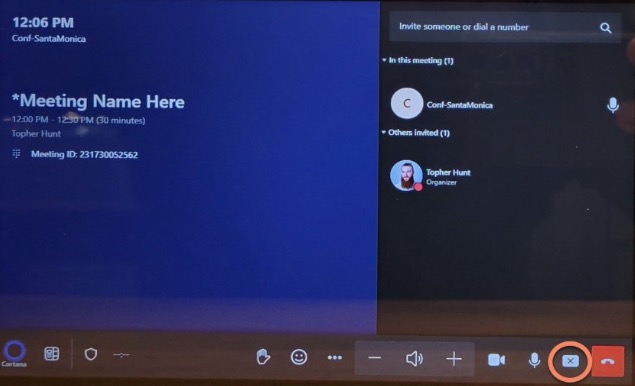
Task: Decrease volume with the minus button
Action: pyautogui.click(x=375, y=358)
